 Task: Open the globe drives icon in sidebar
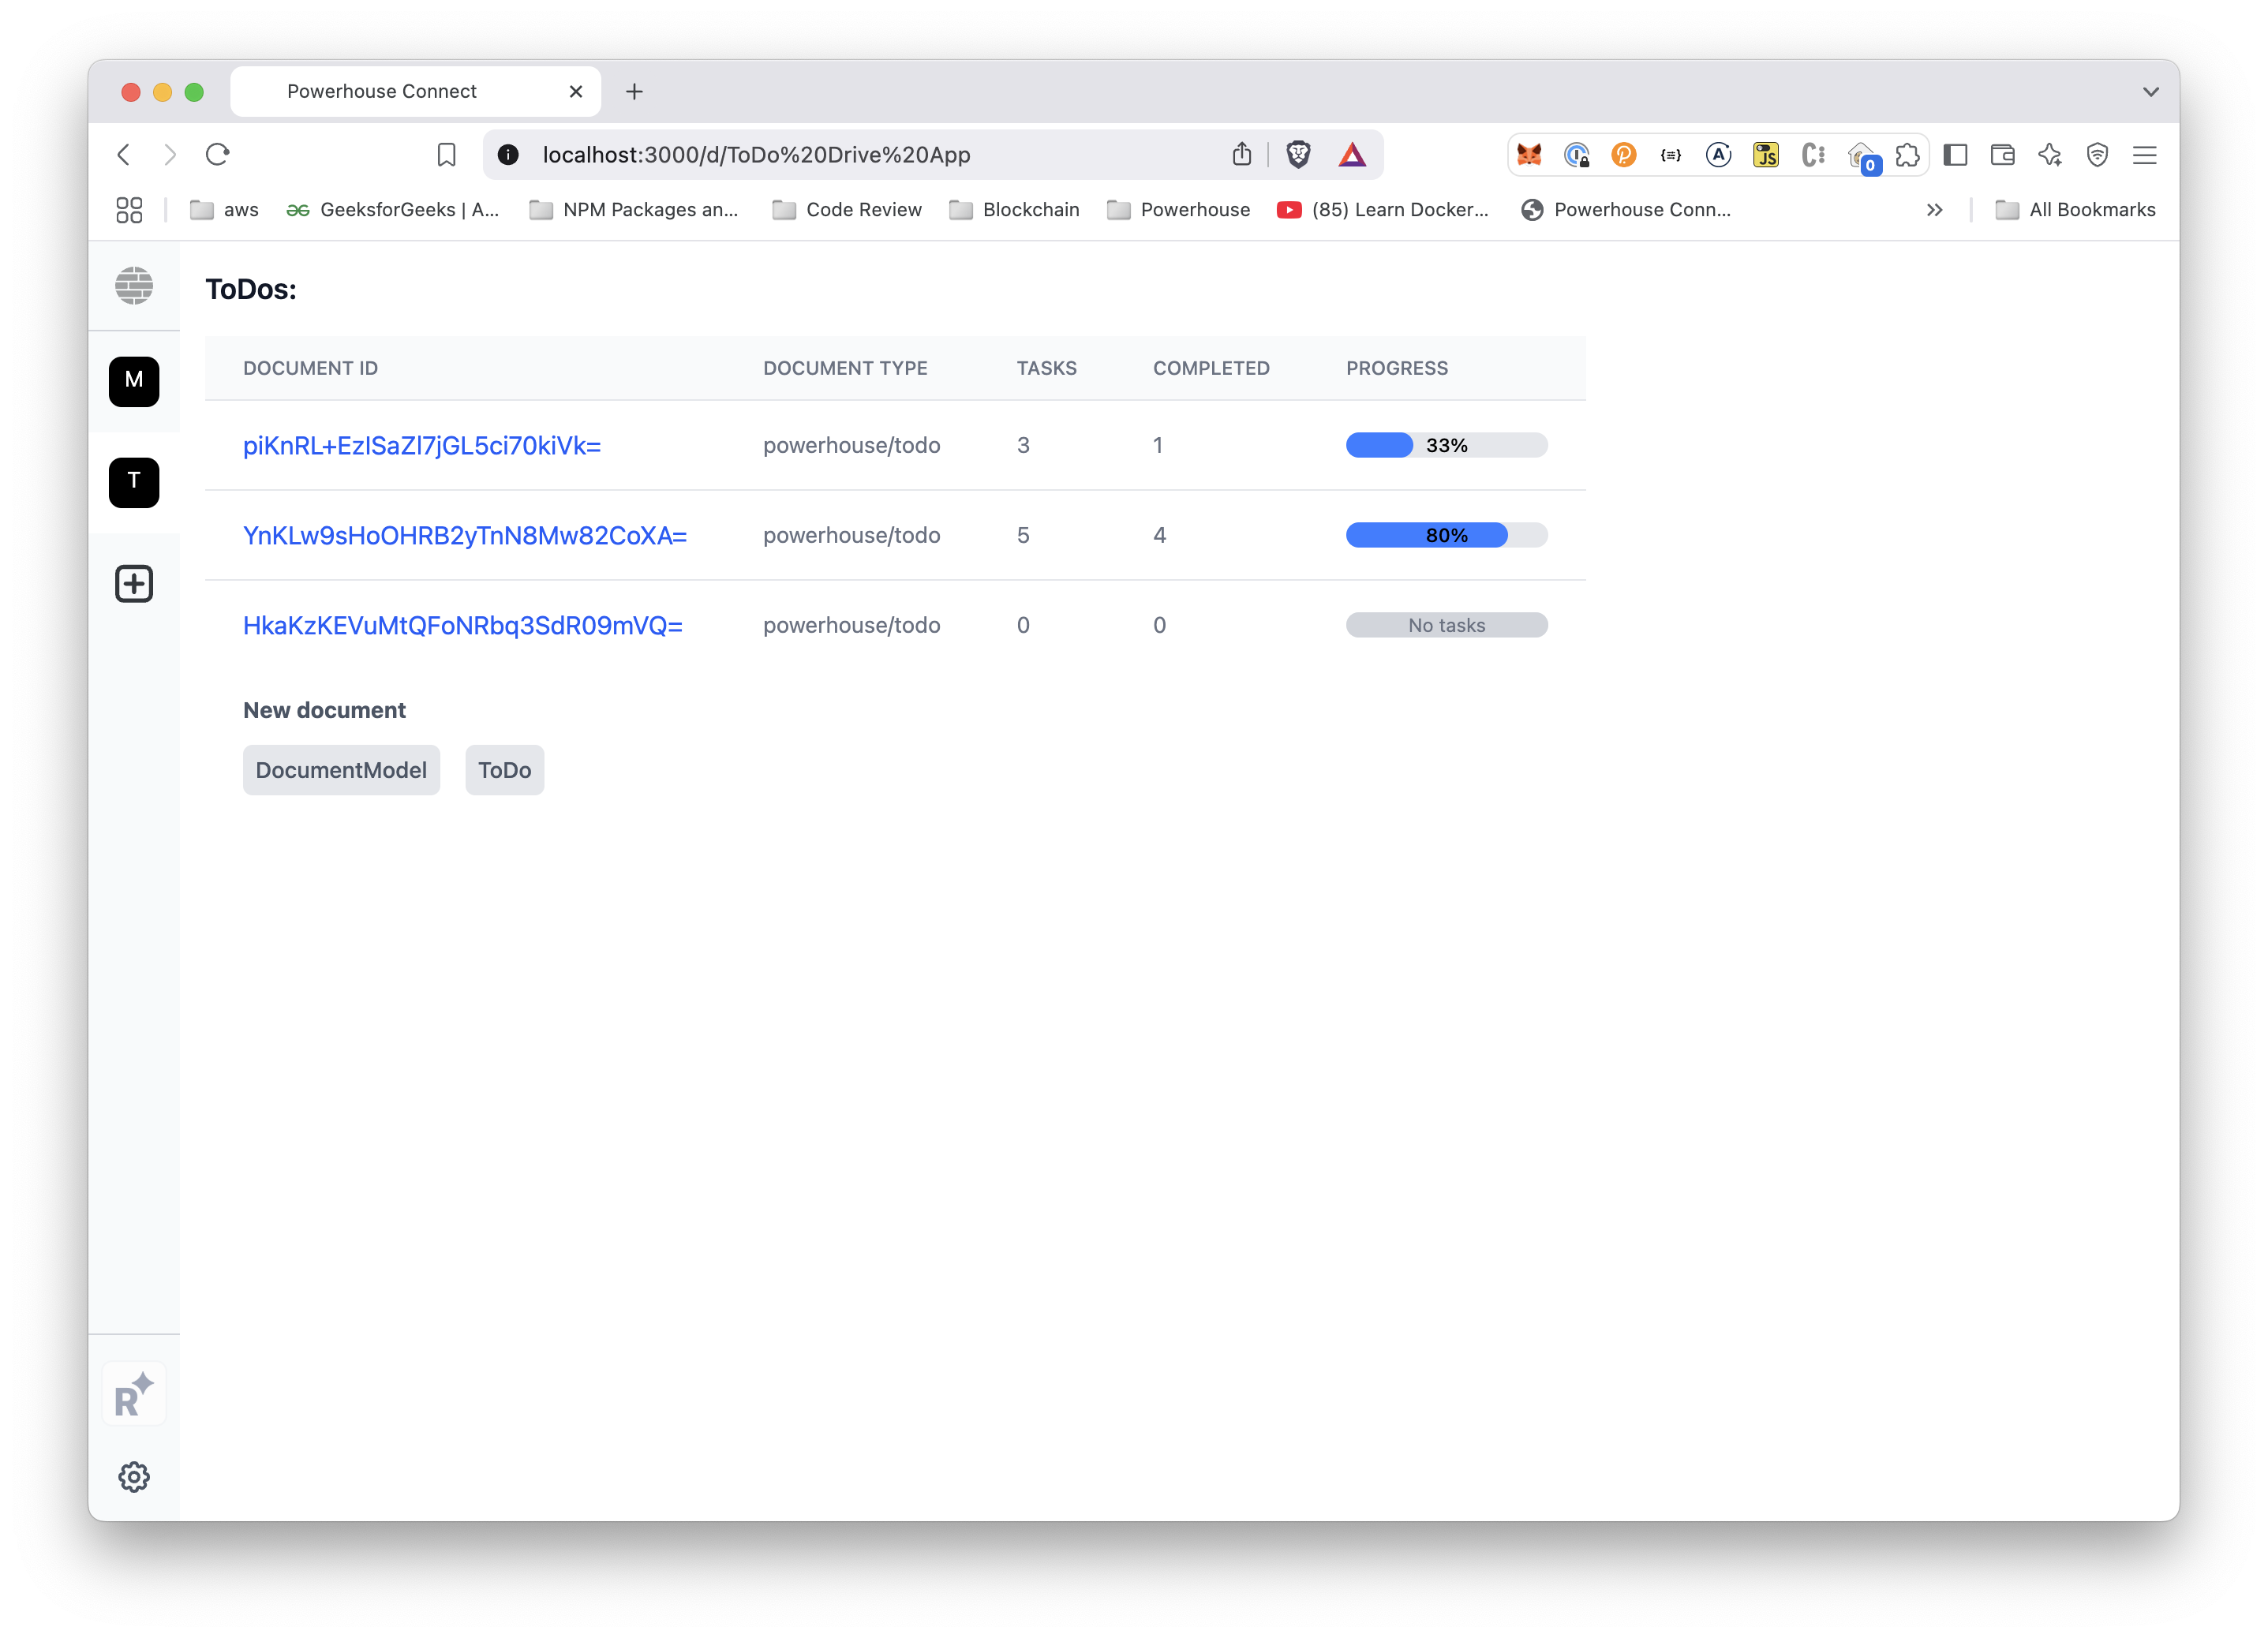coord(134,286)
